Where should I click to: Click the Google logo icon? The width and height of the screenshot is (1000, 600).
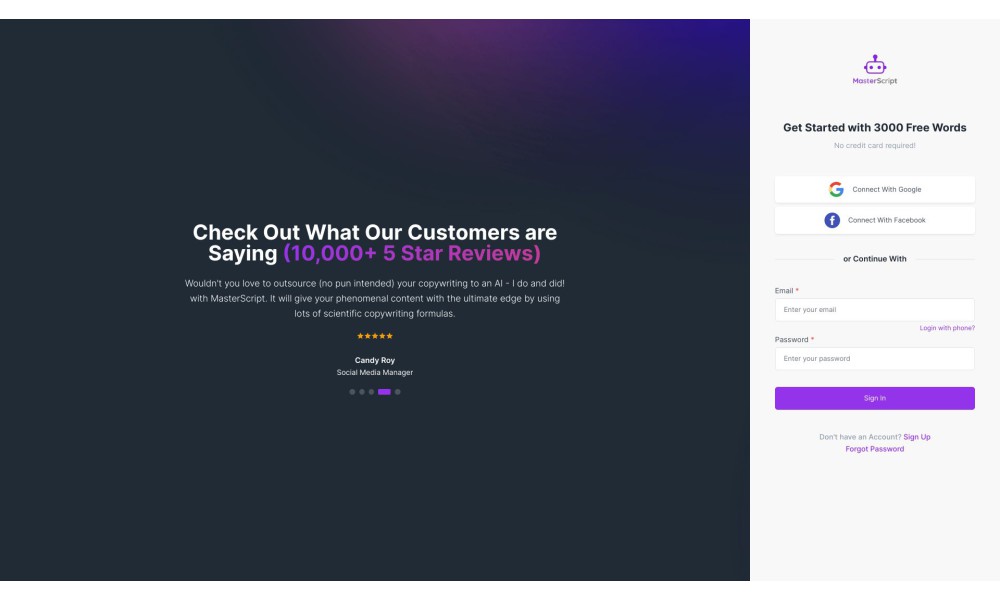click(835, 189)
